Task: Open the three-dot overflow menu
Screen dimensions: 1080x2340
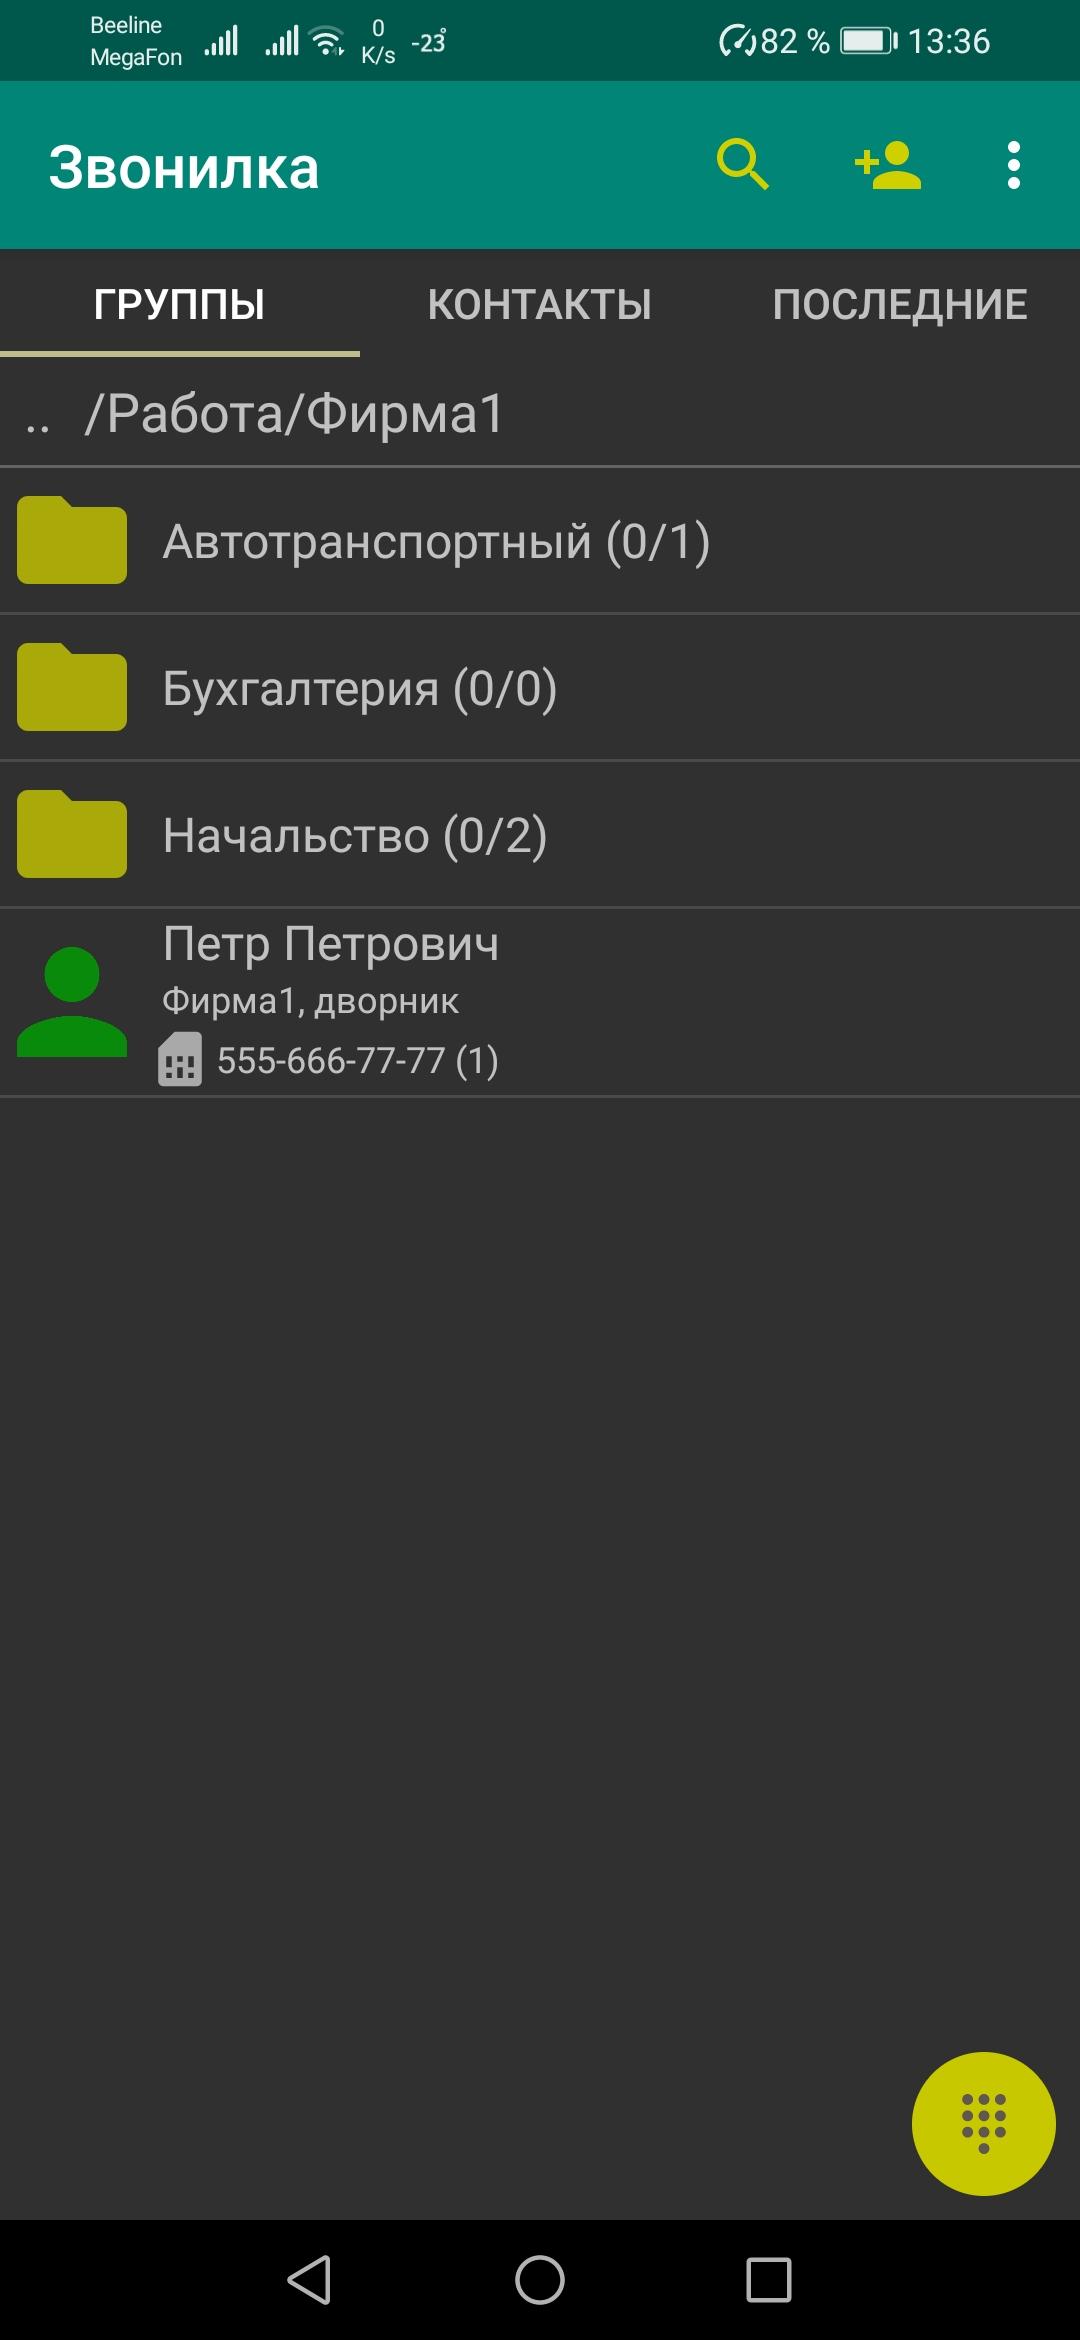Action: point(1013,165)
